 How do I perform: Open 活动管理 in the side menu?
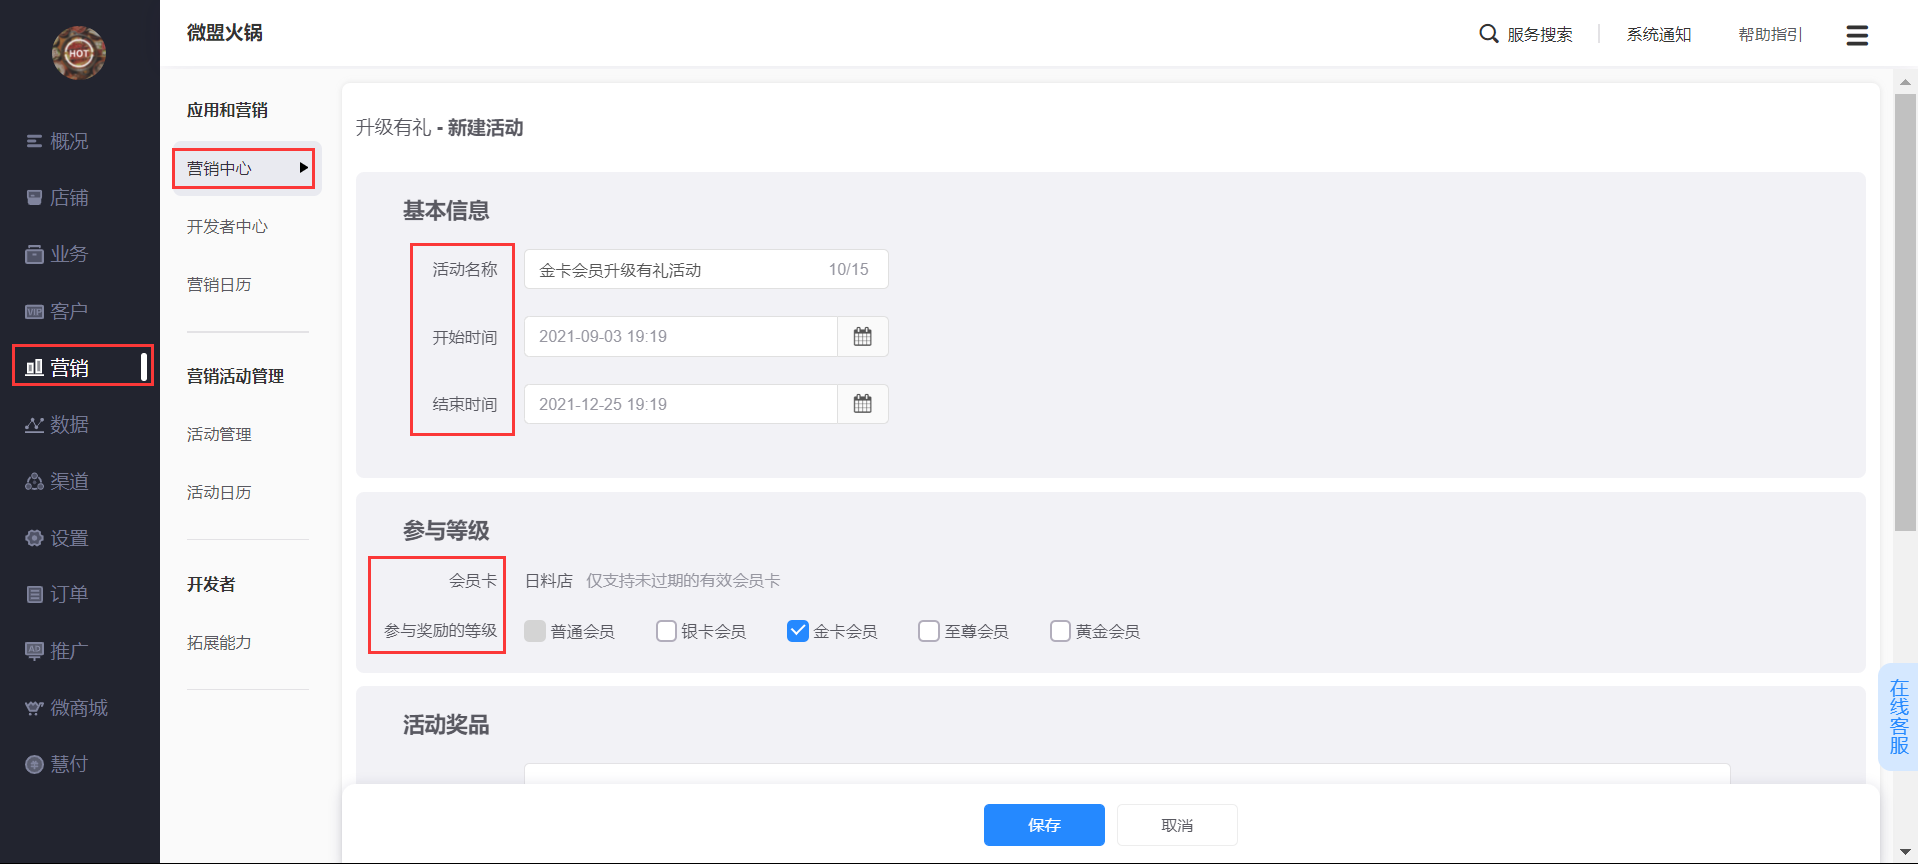pyautogui.click(x=219, y=435)
